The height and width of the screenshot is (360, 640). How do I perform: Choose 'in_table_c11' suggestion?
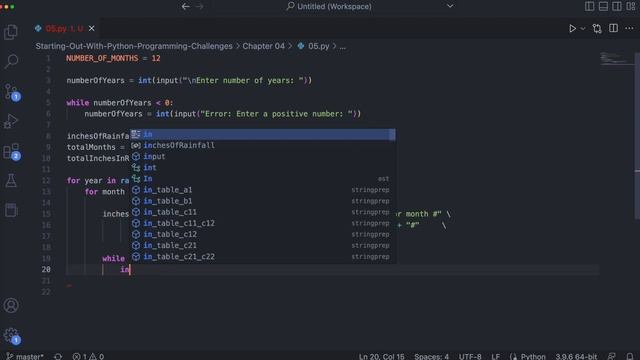point(263,212)
